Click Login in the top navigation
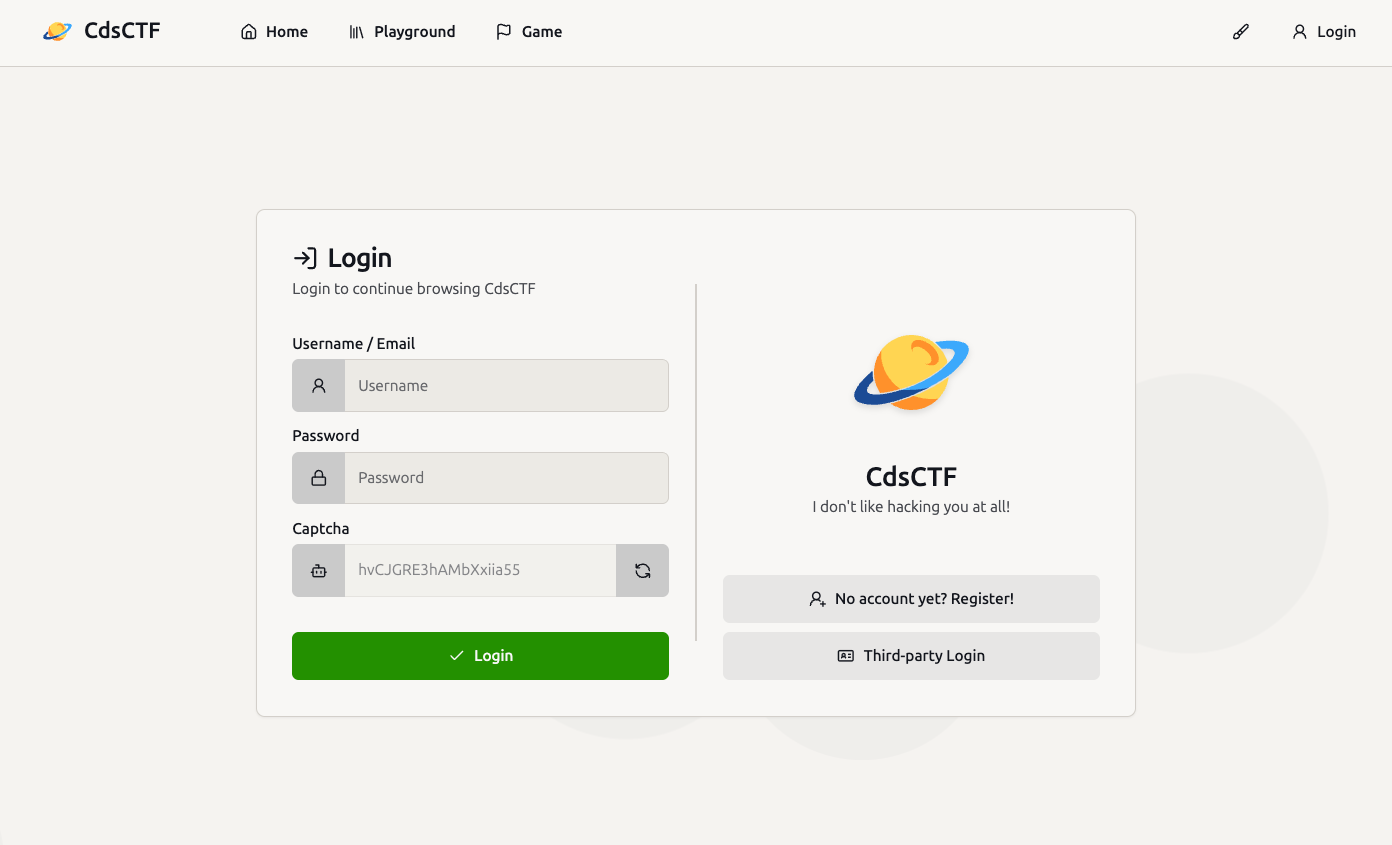This screenshot has height=845, width=1392. [x=1324, y=32]
